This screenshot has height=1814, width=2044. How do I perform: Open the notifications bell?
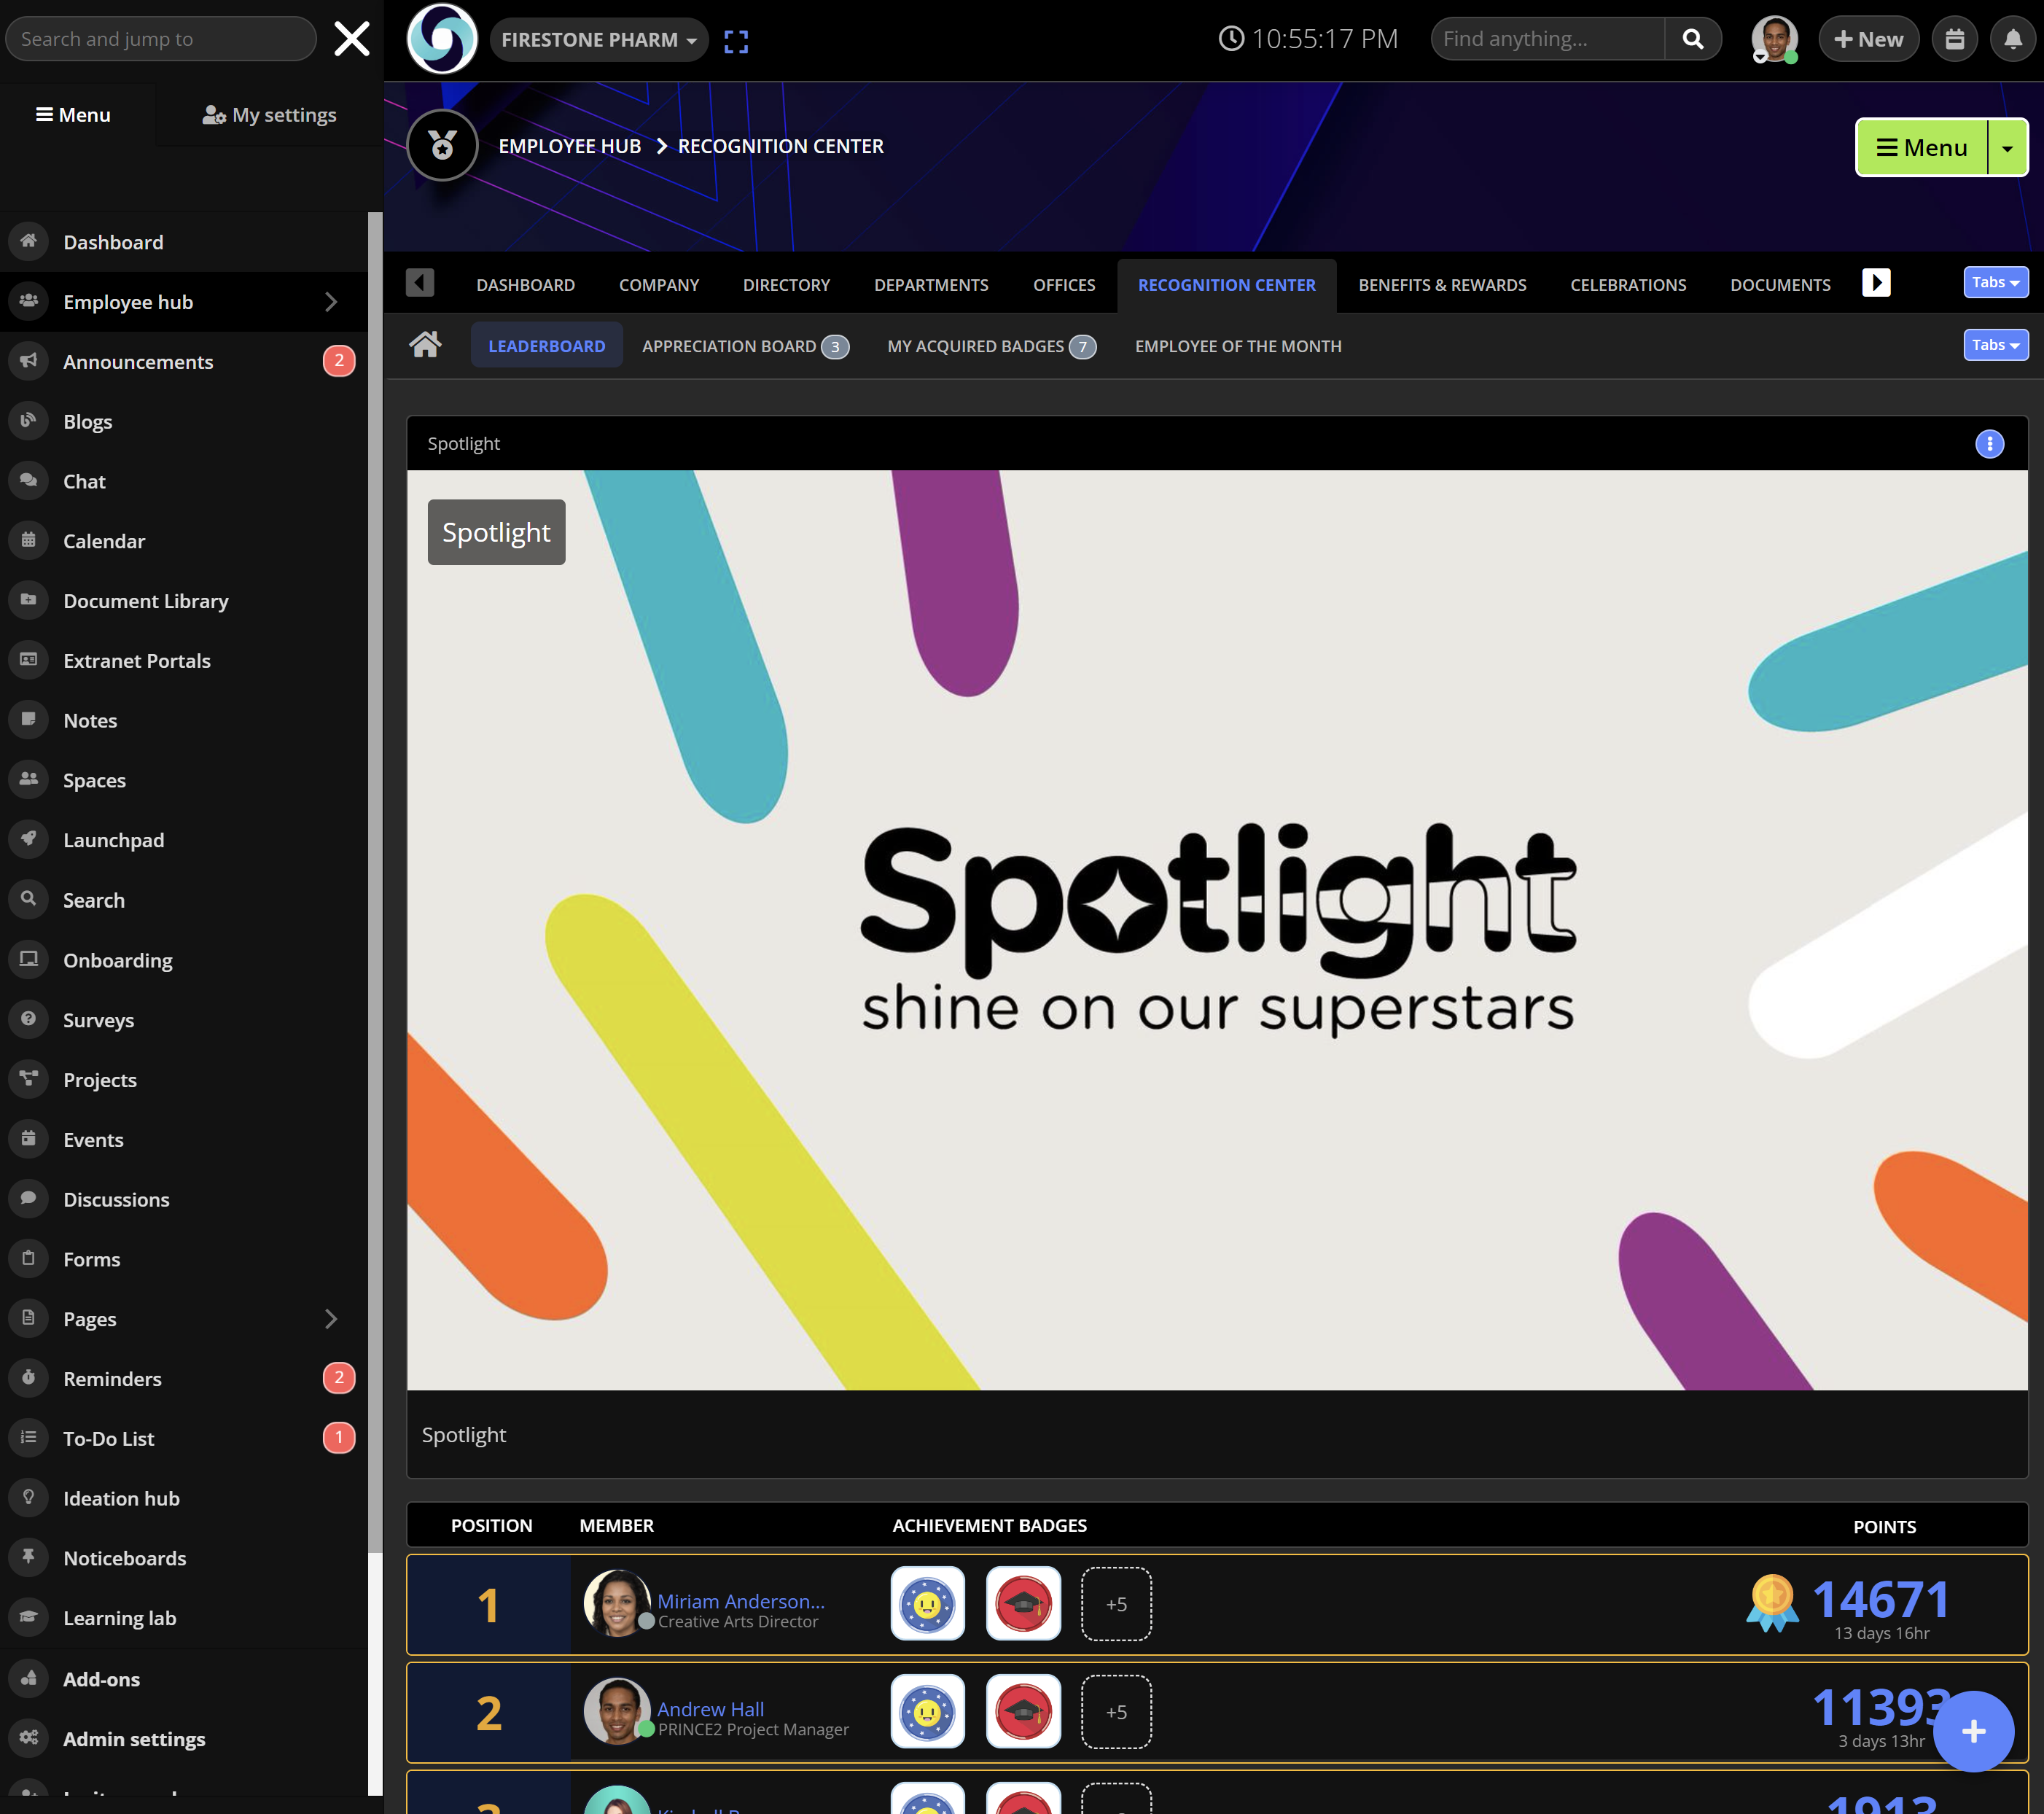pyautogui.click(x=2012, y=40)
